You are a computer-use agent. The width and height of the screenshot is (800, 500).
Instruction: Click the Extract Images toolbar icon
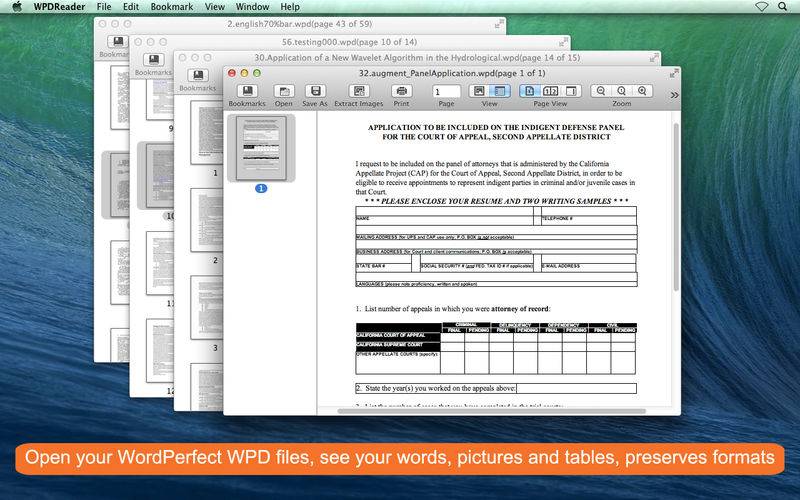coord(359,91)
